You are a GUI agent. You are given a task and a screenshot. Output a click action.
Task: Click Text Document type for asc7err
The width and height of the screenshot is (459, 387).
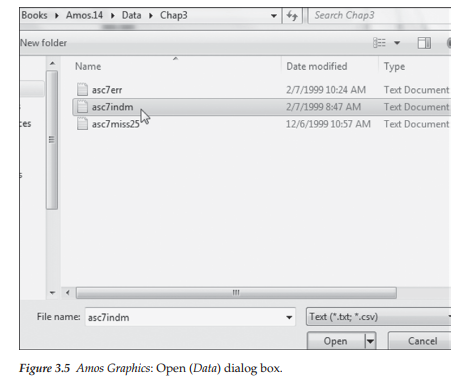tap(417, 90)
